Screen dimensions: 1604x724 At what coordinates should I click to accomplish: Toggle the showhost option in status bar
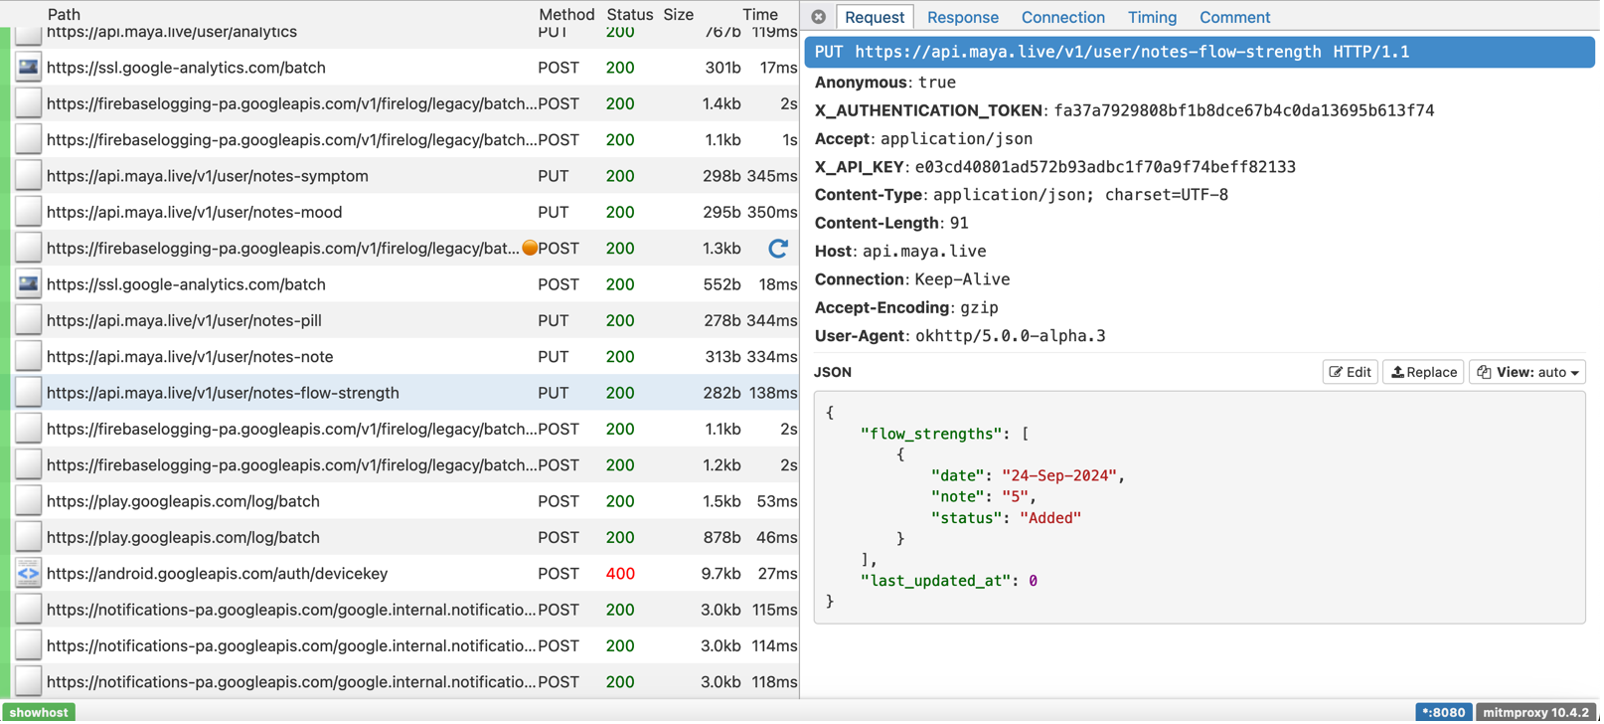pos(39,712)
